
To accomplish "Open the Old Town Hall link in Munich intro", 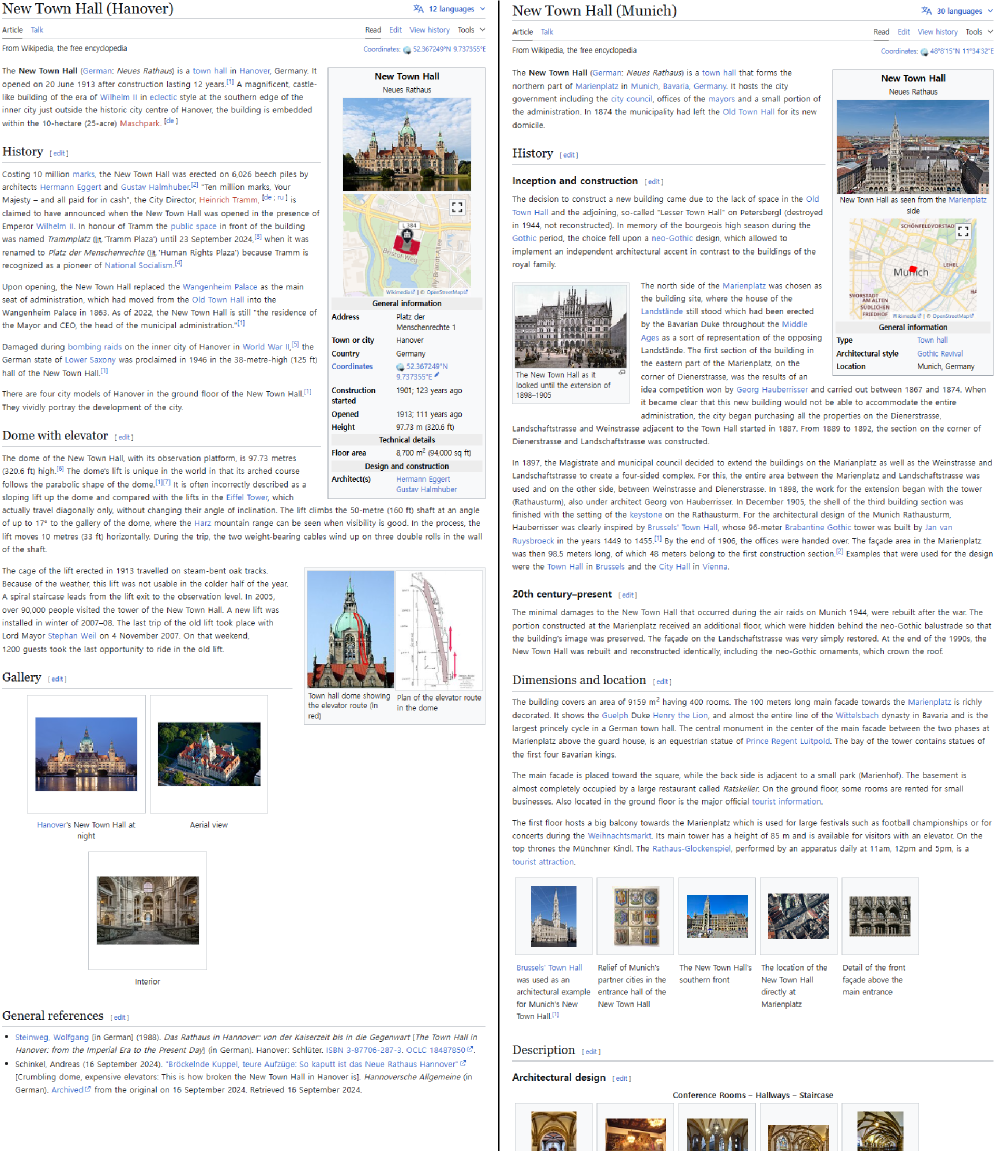I will pyautogui.click(x=749, y=112).
